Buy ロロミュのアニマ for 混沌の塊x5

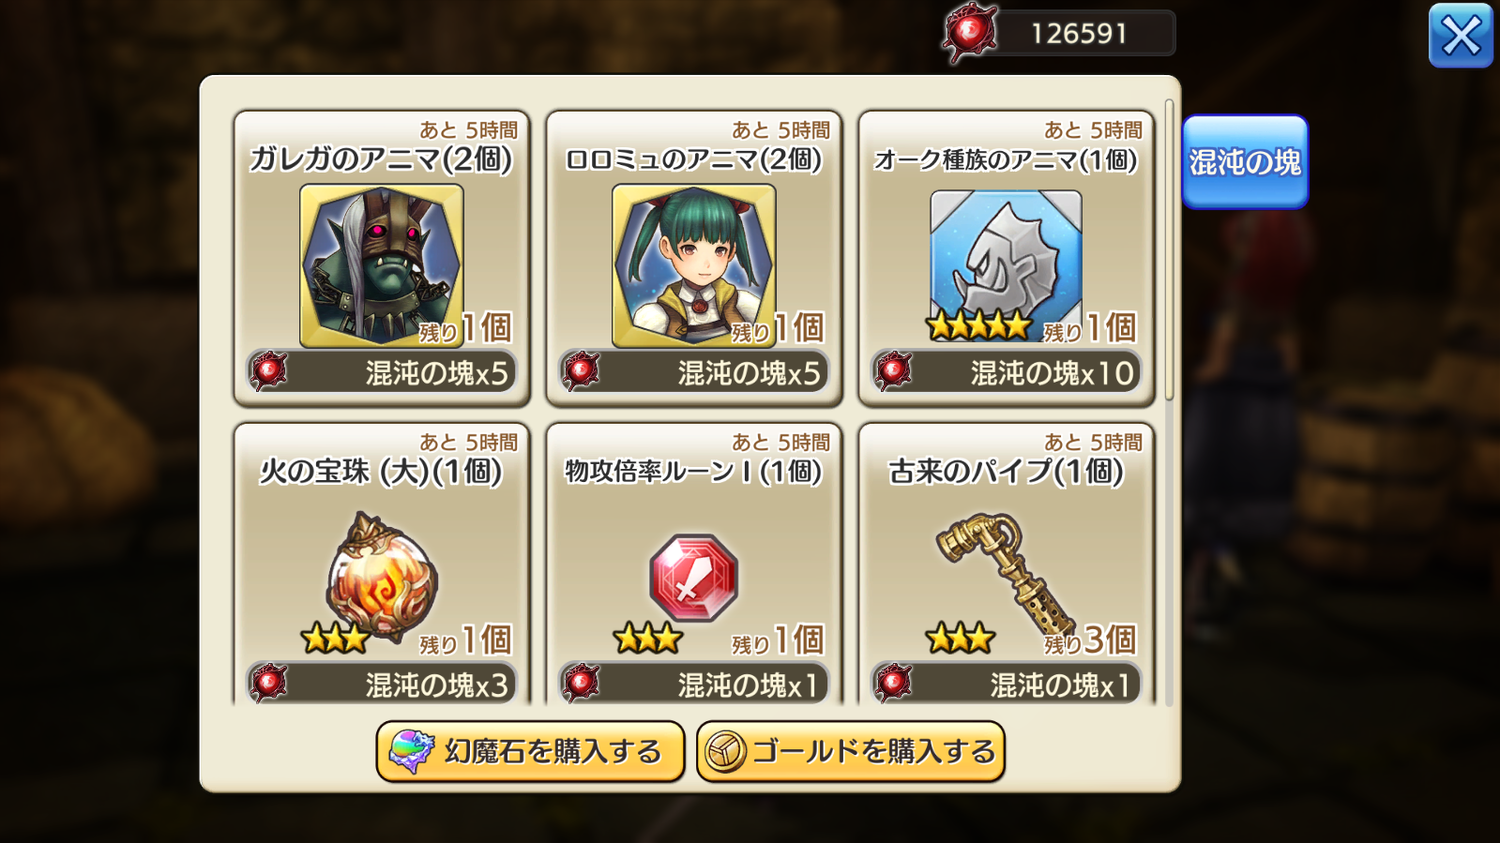(x=694, y=372)
